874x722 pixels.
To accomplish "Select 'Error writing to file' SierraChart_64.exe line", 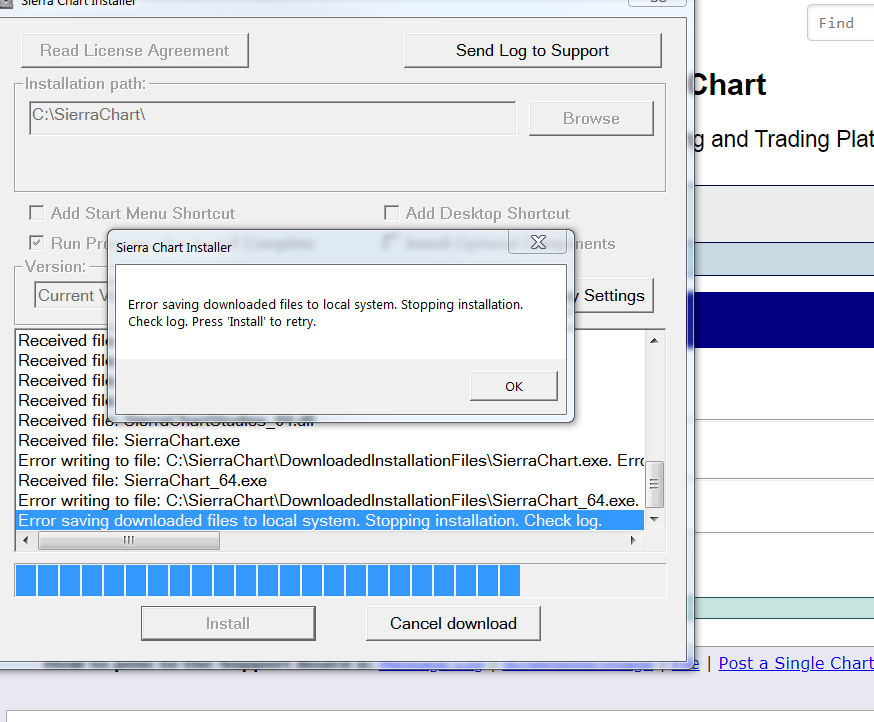I will (x=330, y=501).
